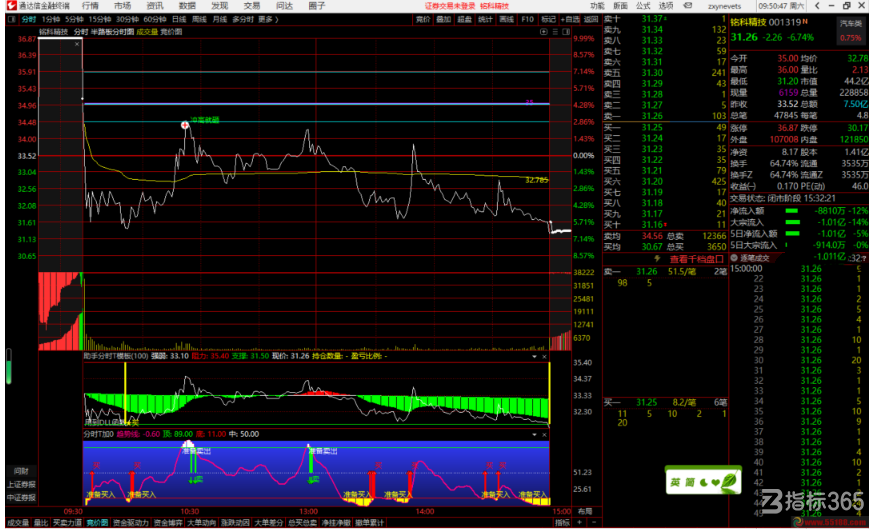Expand the 助手分时T模板 panel dropdown arrow
Screen dimensions: 873x529
(534, 356)
